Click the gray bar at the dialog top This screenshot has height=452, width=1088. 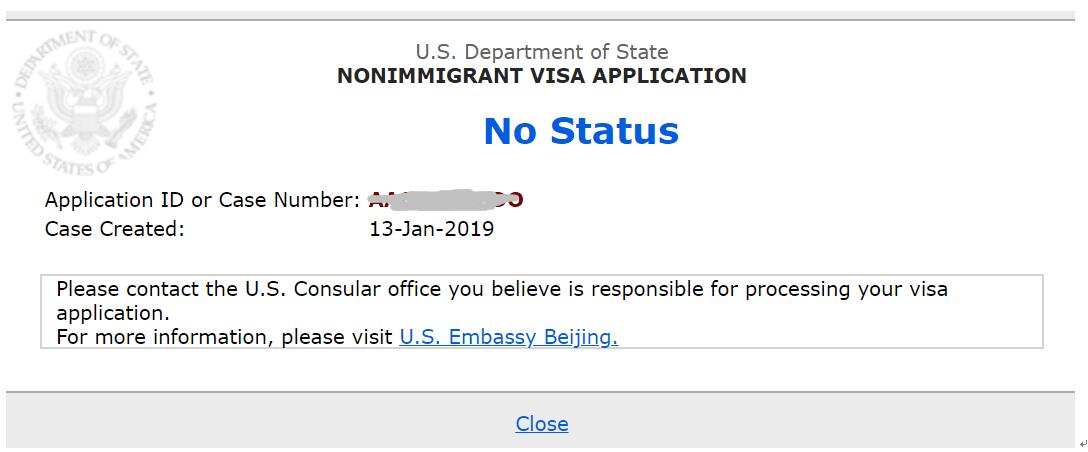point(541,15)
